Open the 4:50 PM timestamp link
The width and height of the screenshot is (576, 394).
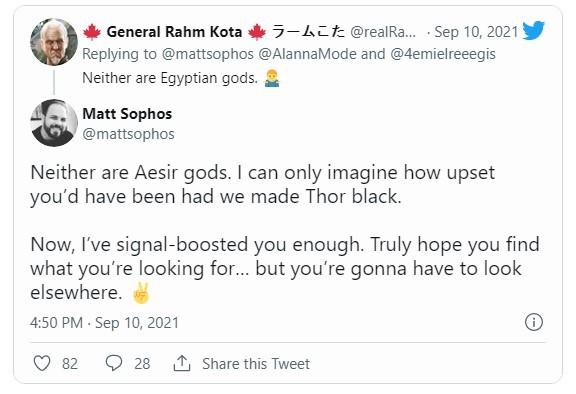point(104,323)
